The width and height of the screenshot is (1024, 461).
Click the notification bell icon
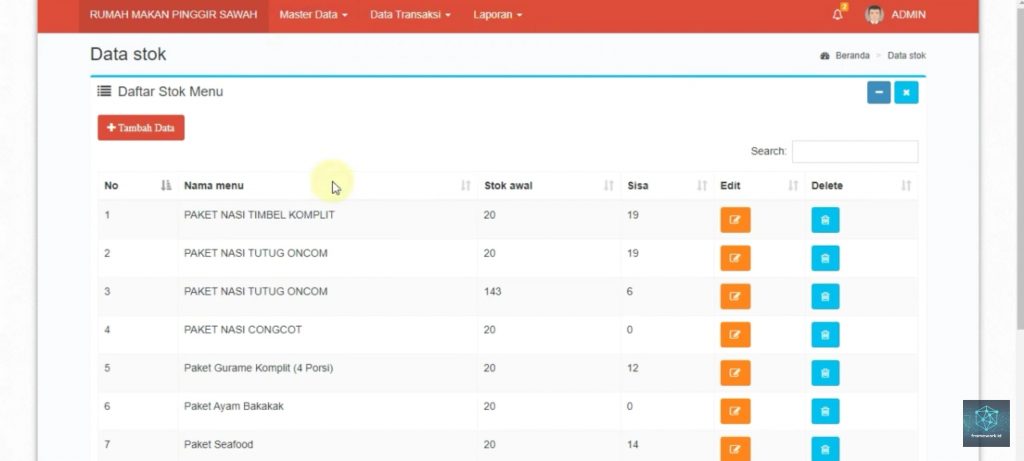pos(838,15)
